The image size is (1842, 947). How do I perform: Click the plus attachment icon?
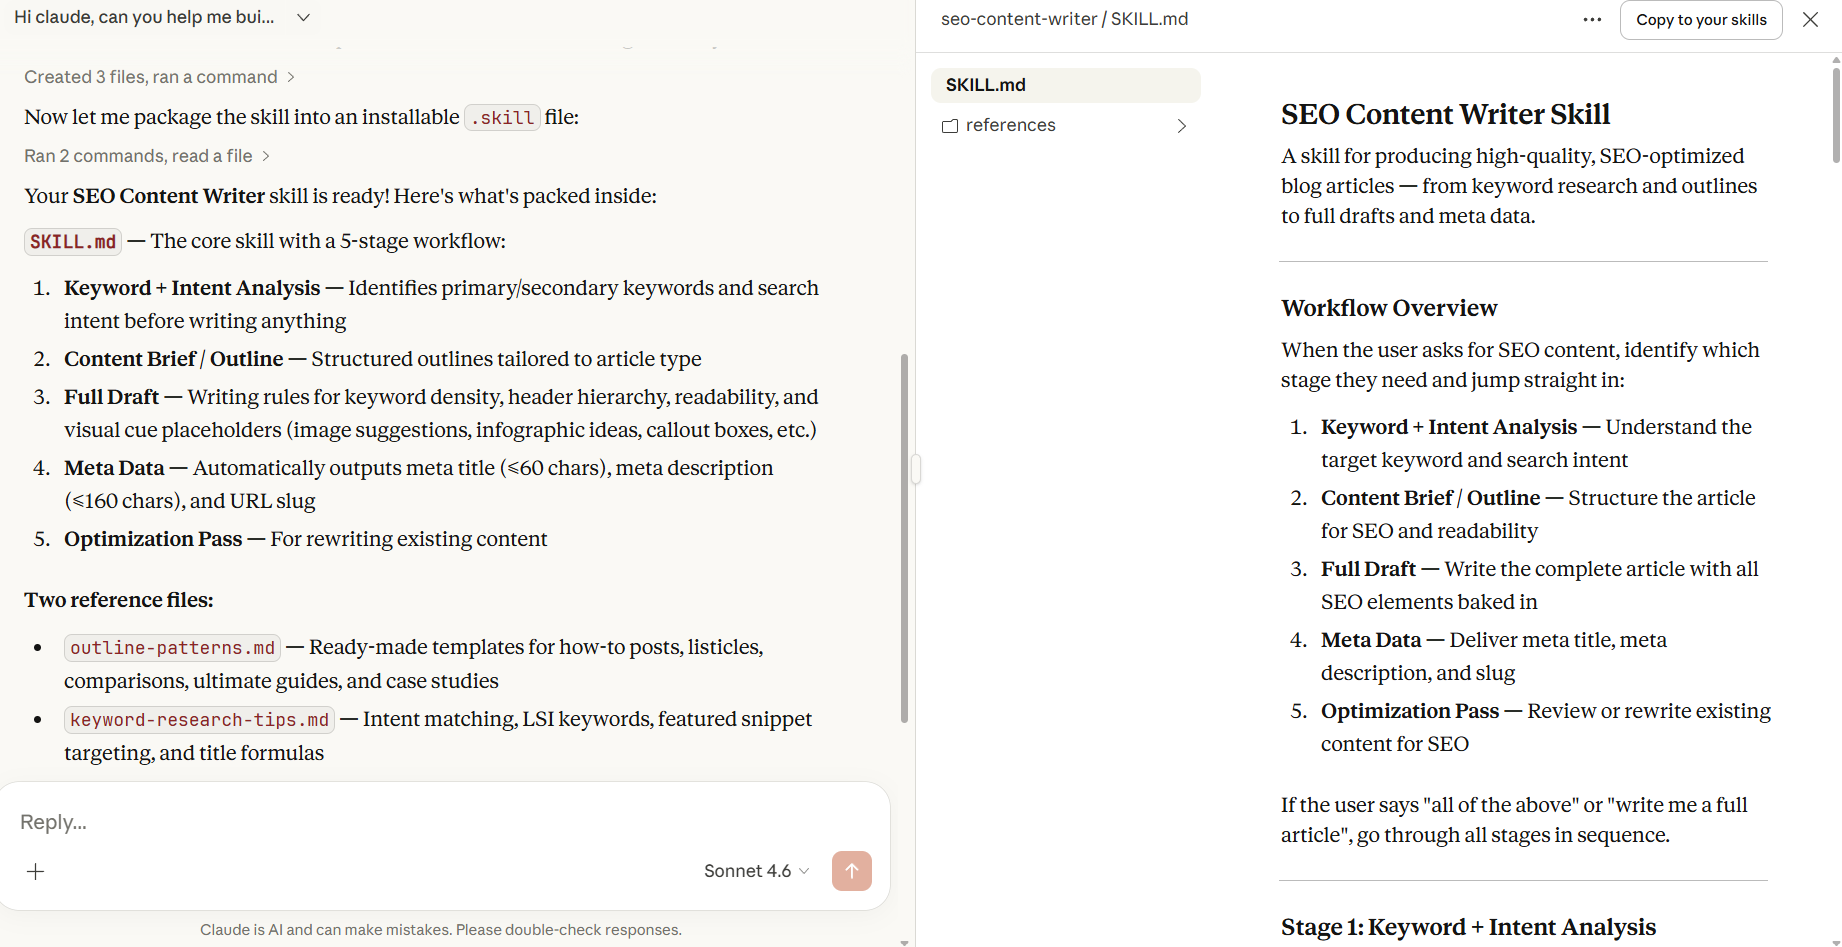[36, 872]
